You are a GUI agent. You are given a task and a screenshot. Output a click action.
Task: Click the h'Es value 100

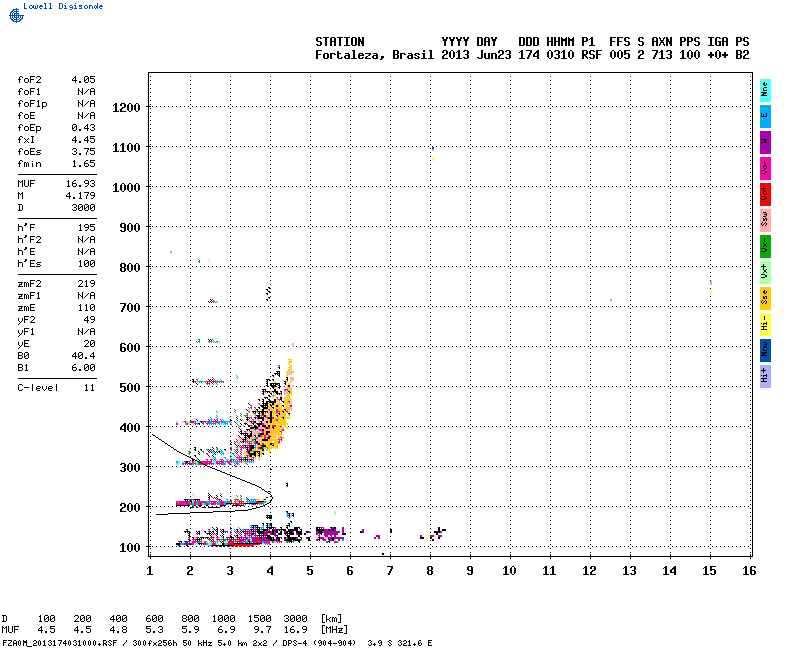[87, 264]
